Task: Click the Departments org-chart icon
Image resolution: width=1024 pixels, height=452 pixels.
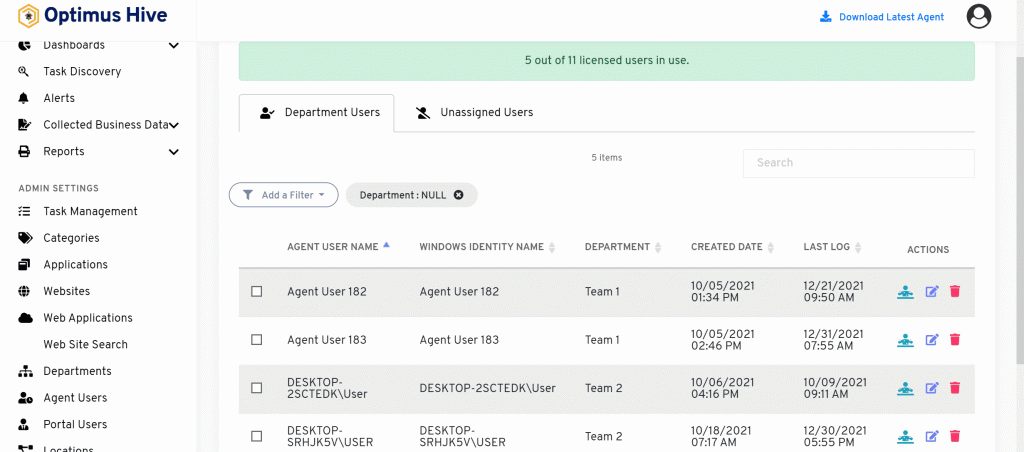Action: (x=25, y=372)
